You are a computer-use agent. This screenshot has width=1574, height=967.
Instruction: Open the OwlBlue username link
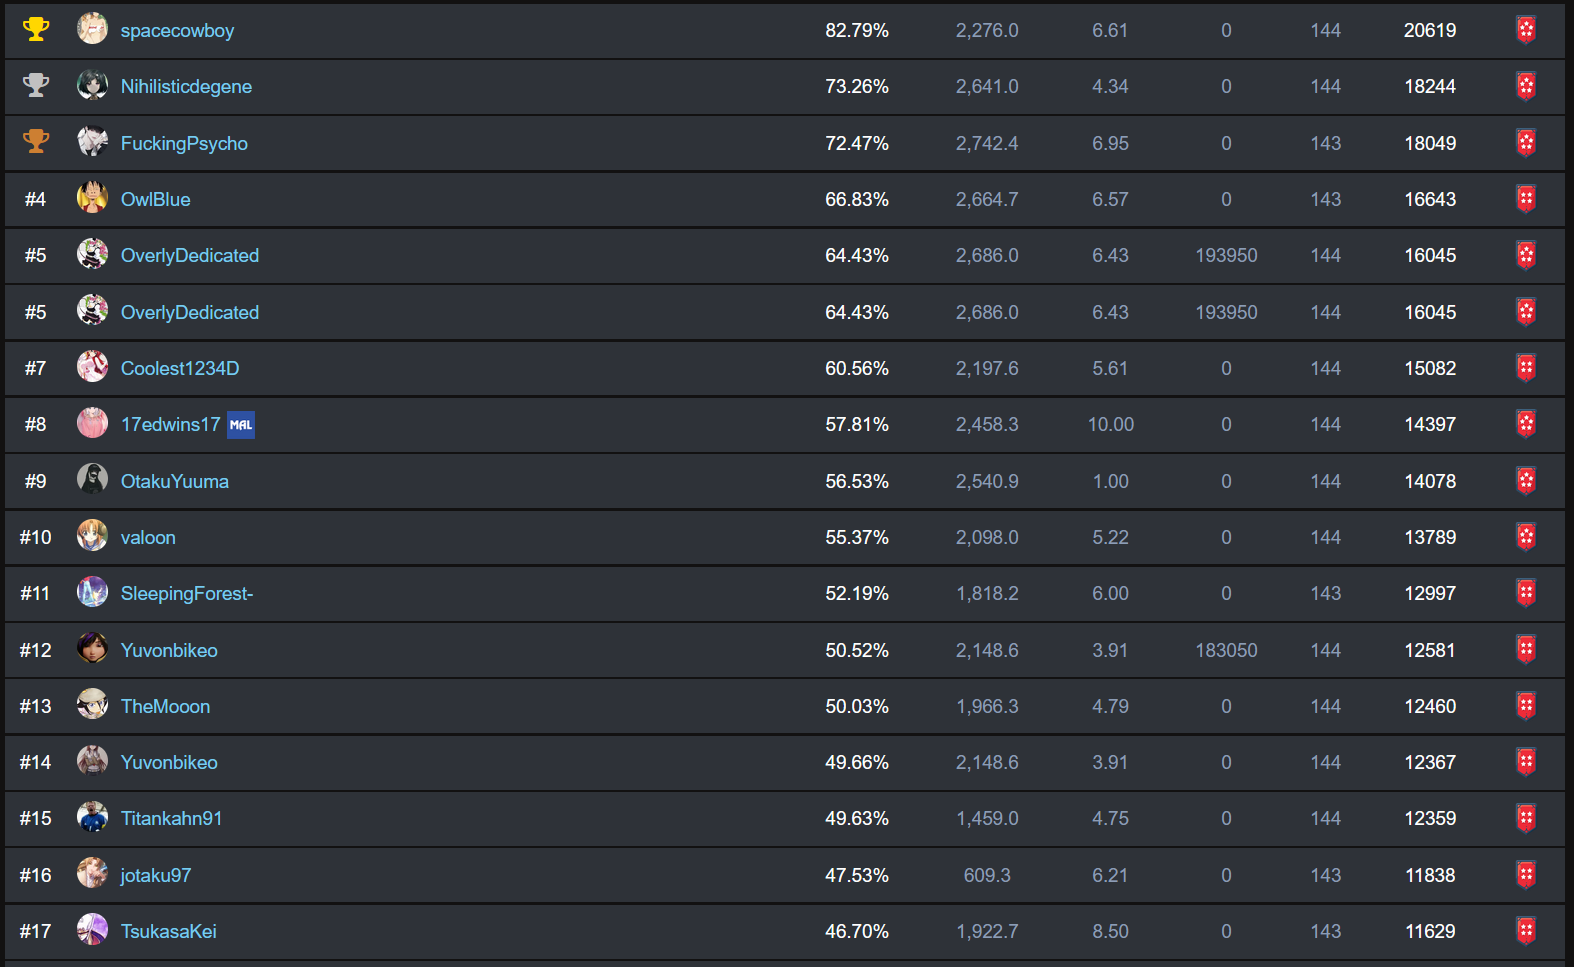(x=155, y=199)
